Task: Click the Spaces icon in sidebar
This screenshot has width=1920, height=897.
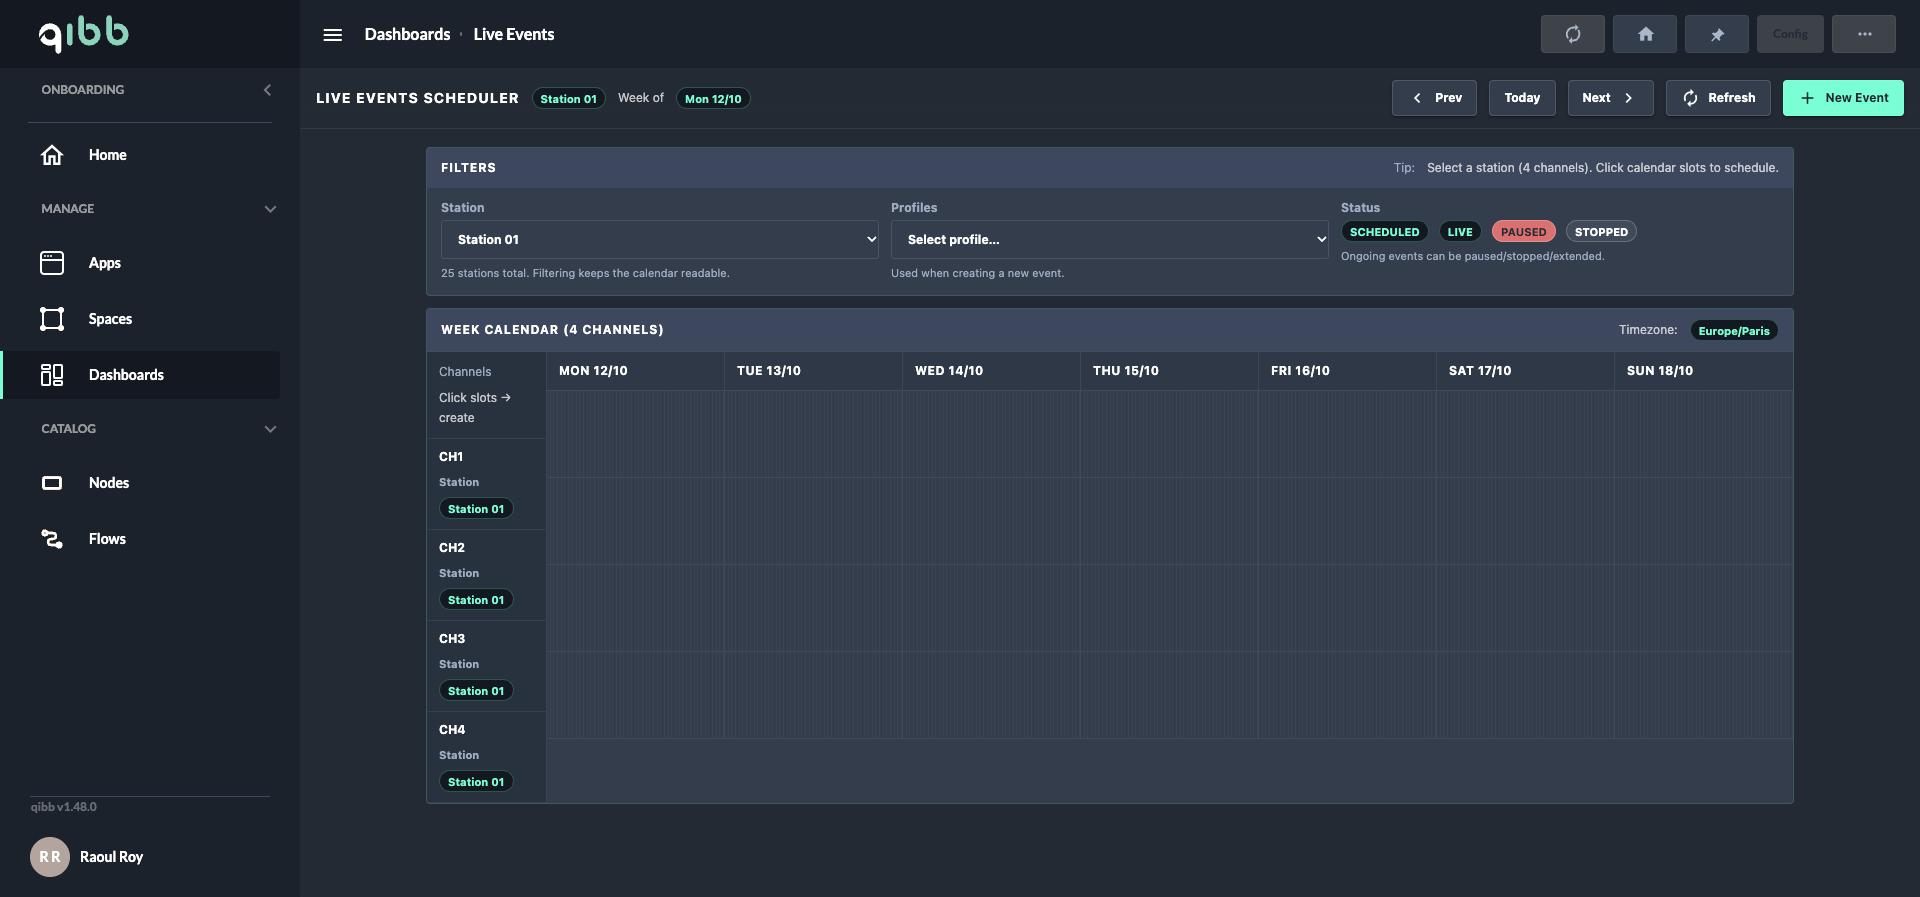Action: pos(52,319)
